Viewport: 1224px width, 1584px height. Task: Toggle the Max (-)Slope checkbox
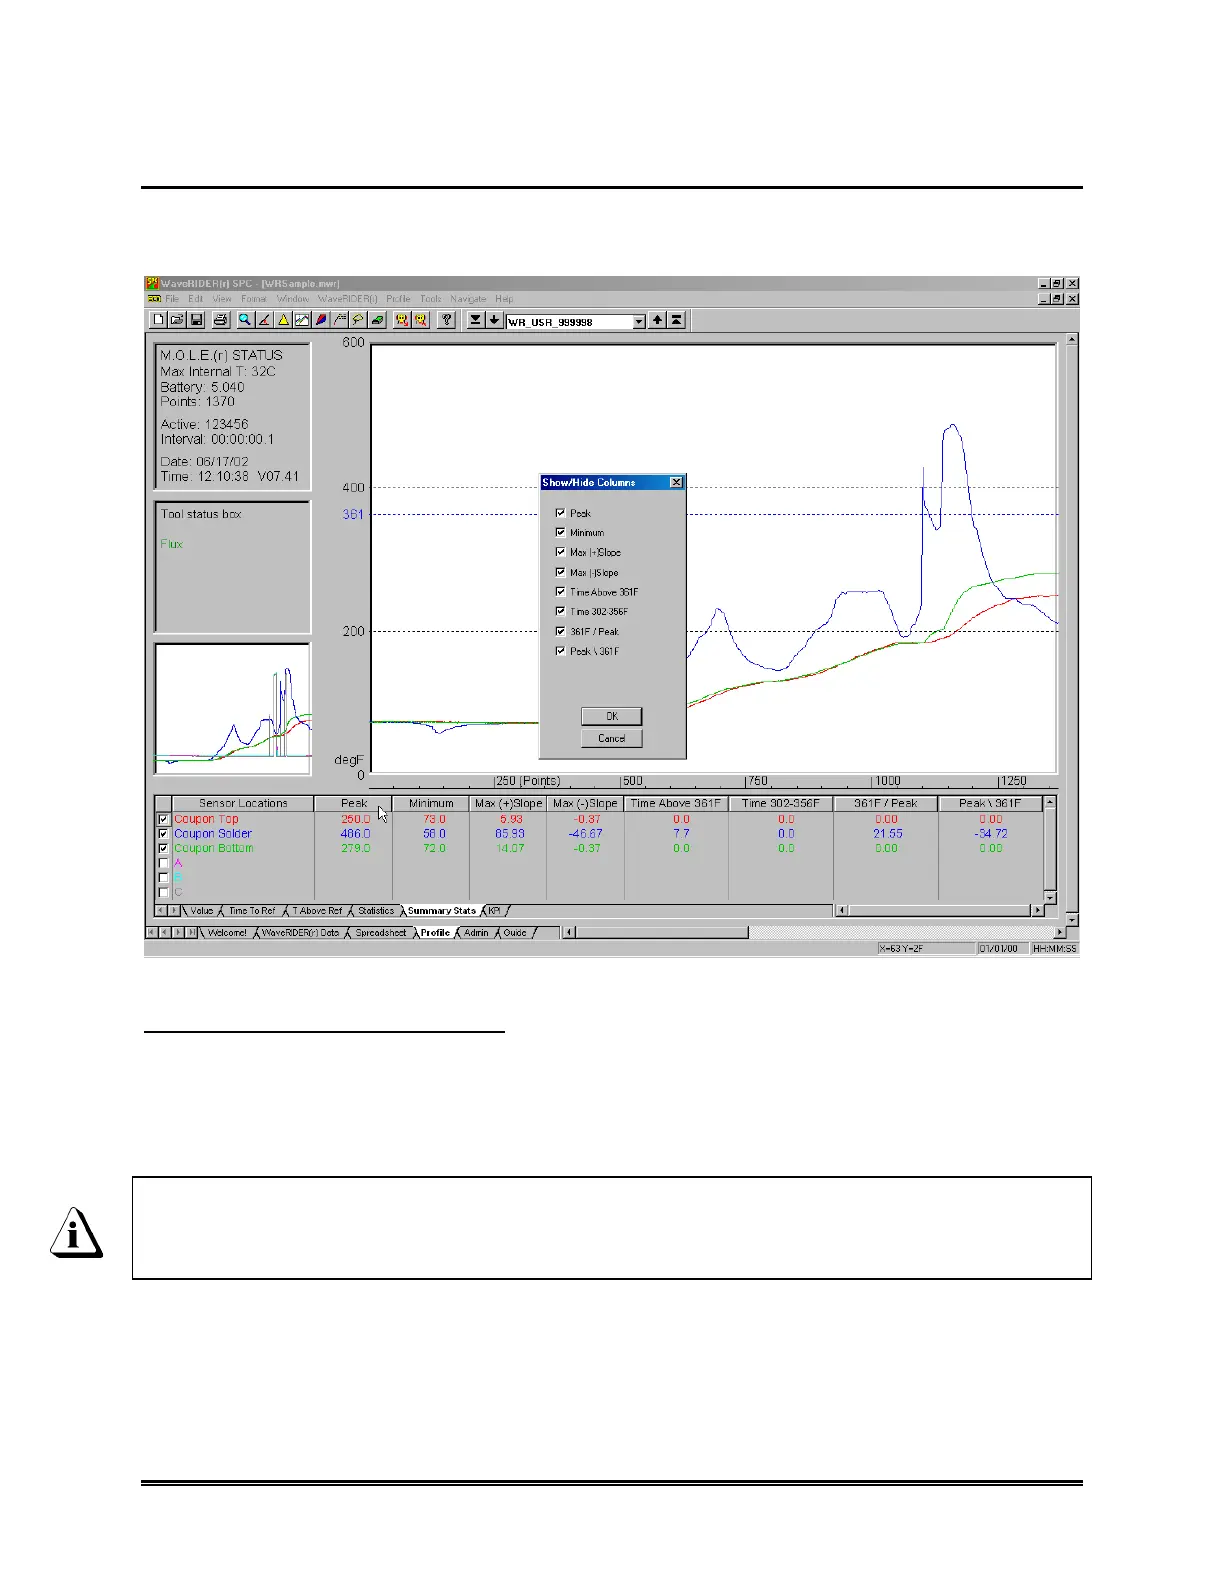[560, 572]
